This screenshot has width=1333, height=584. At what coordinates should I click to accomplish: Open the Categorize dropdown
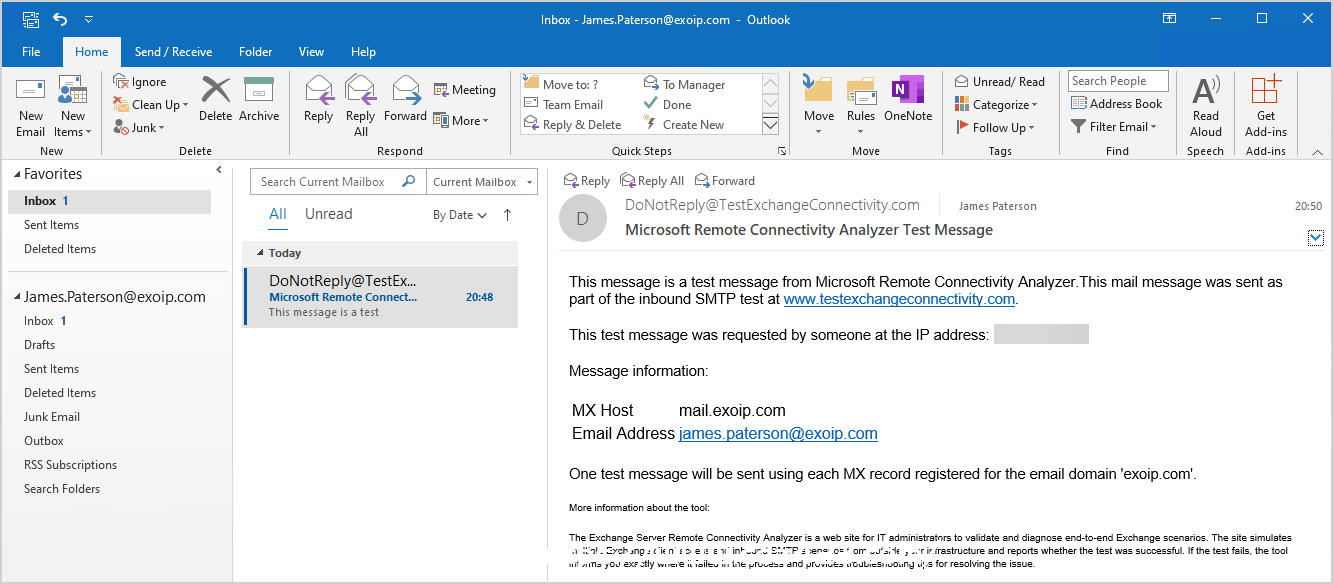996,105
